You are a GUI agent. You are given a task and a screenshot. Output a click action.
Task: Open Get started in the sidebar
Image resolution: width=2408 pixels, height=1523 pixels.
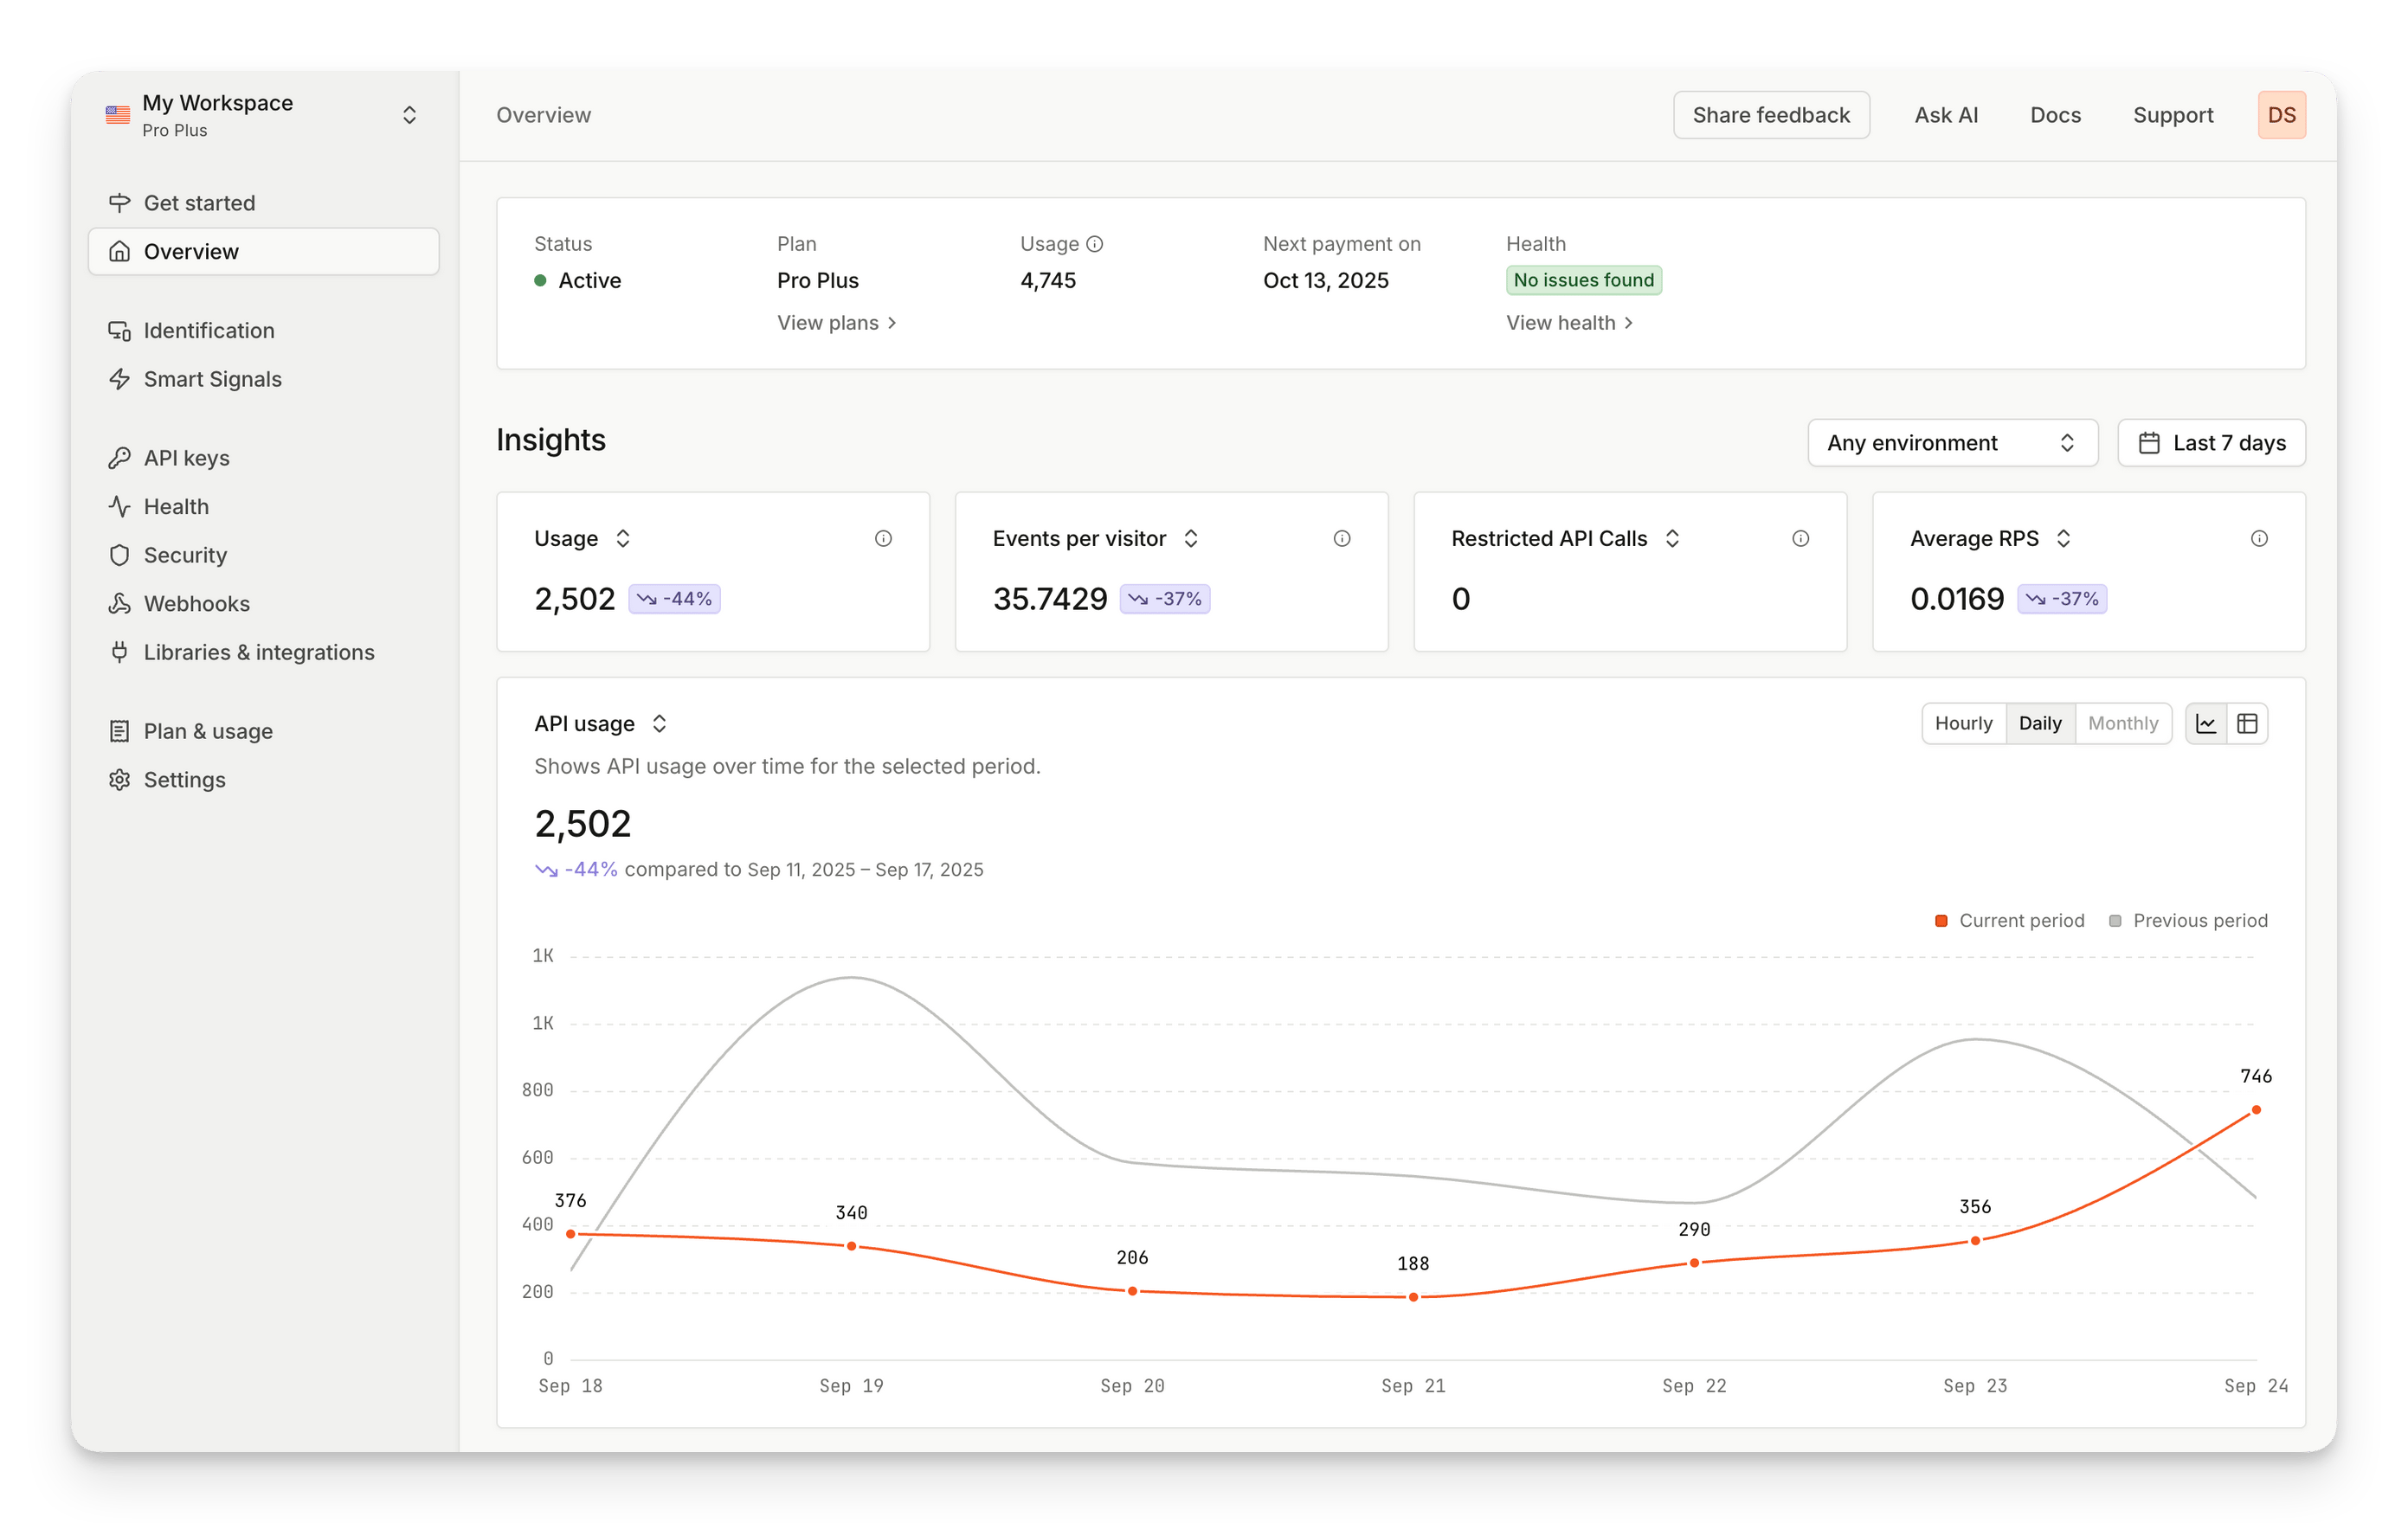pyautogui.click(x=264, y=203)
